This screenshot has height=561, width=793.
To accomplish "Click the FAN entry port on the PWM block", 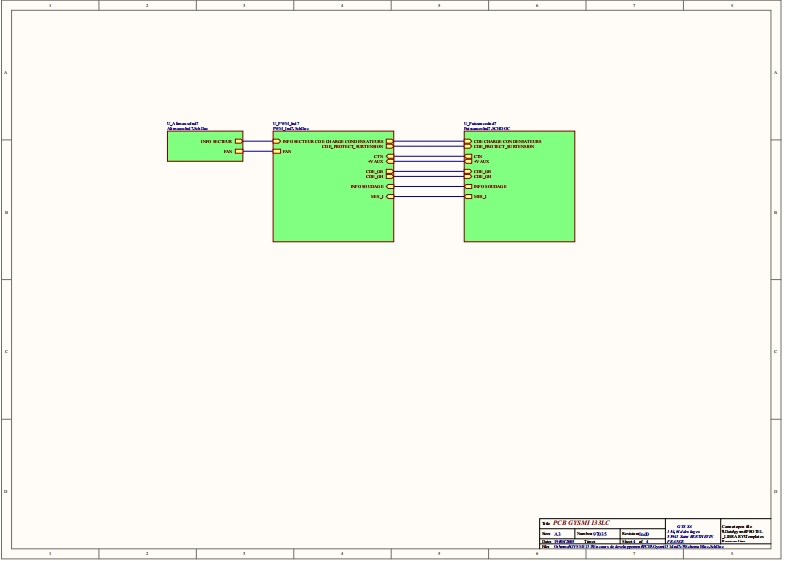I will pyautogui.click(x=277, y=152).
